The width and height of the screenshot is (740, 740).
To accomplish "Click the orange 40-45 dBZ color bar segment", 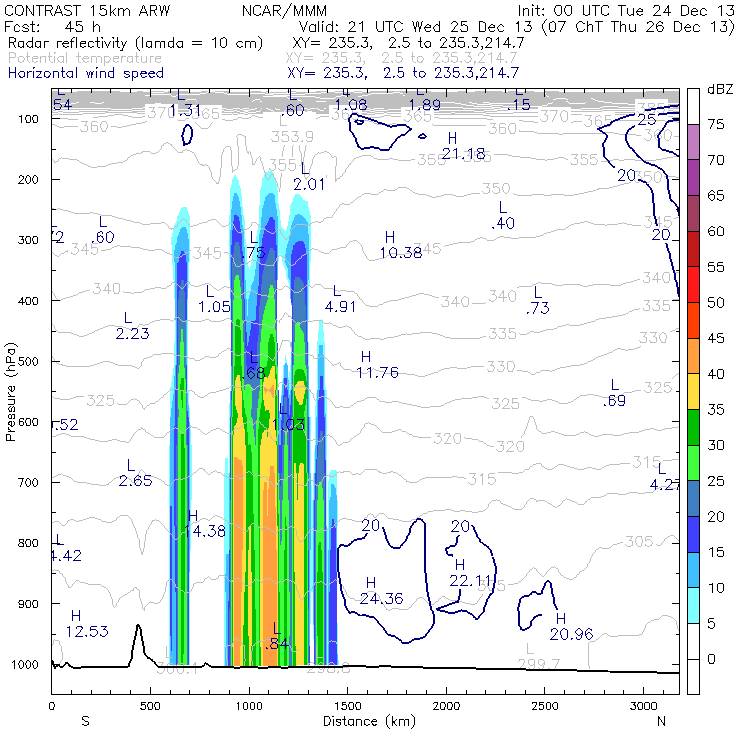I will (693, 356).
